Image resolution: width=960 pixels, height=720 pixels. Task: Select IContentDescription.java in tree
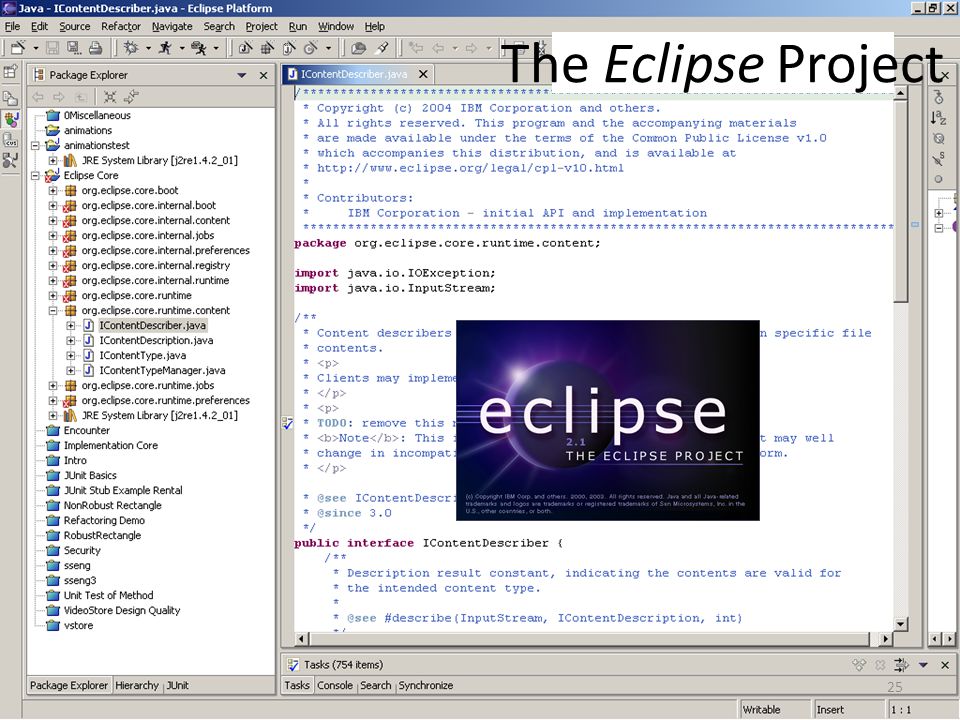pyautogui.click(x=156, y=340)
